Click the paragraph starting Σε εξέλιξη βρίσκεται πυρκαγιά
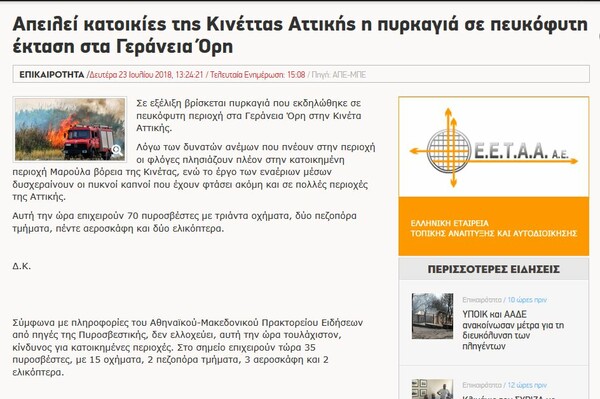Screen dimensions: 600x399 [x=249, y=116]
